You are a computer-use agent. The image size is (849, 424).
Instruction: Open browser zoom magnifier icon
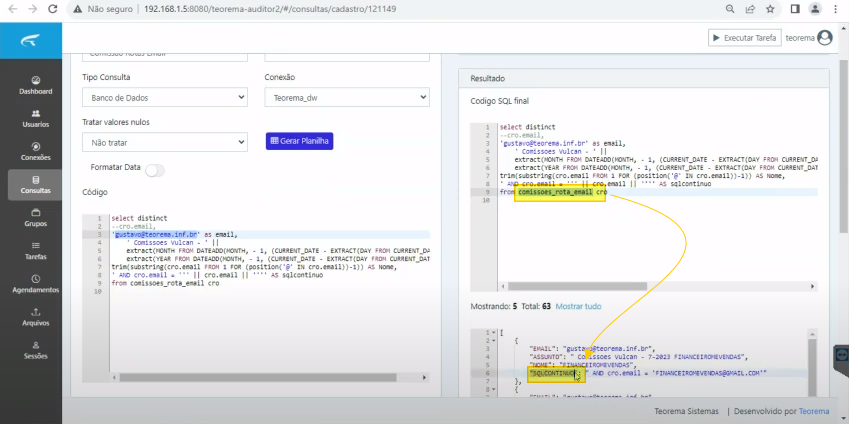point(730,9)
